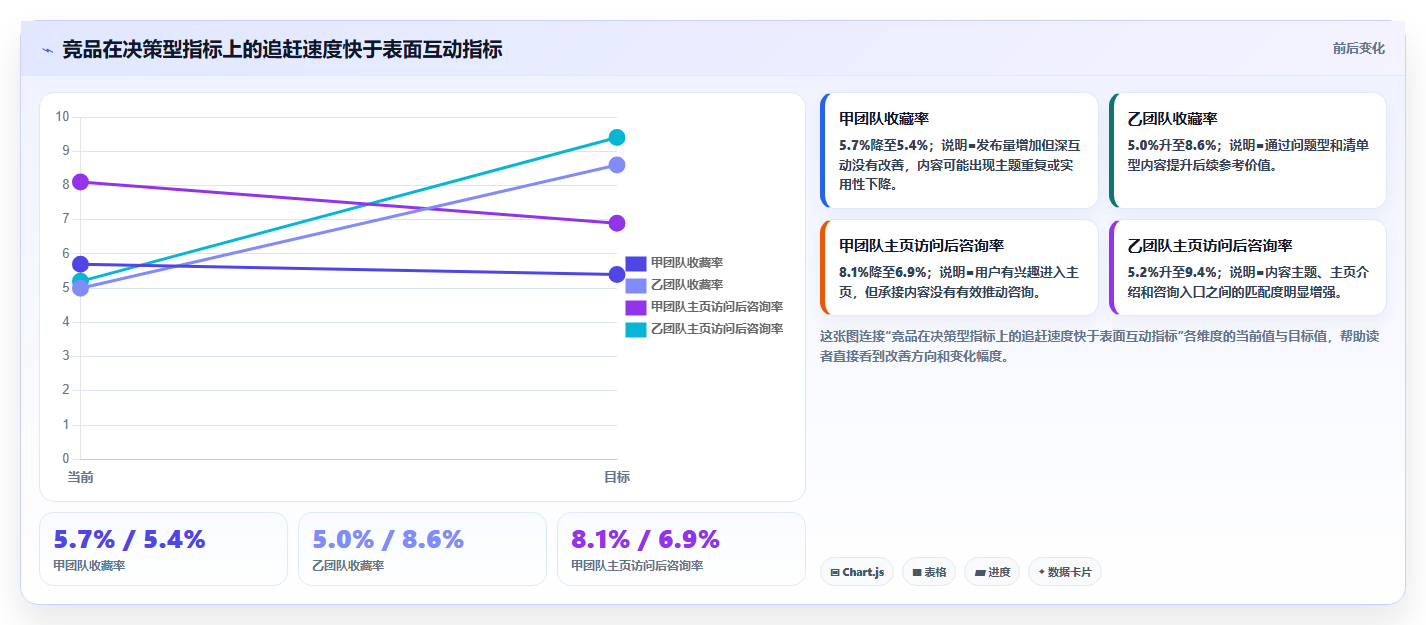Click 乙团队主页访问后咨询率 point at 目标

pos(617,138)
